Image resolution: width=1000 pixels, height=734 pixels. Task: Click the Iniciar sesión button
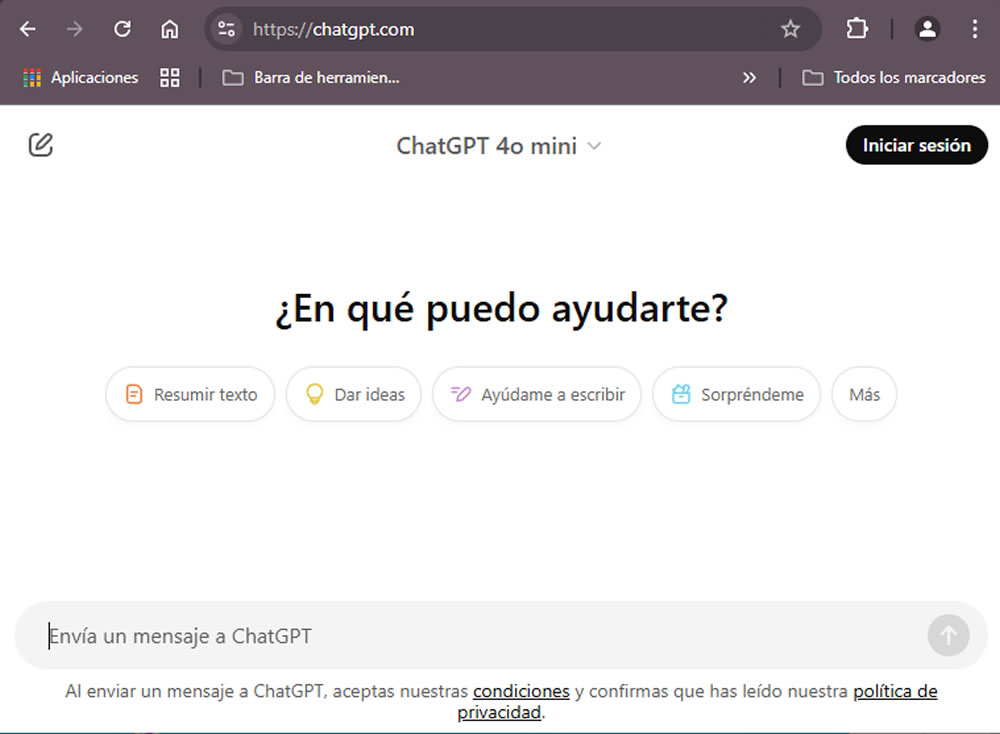pyautogui.click(x=916, y=145)
